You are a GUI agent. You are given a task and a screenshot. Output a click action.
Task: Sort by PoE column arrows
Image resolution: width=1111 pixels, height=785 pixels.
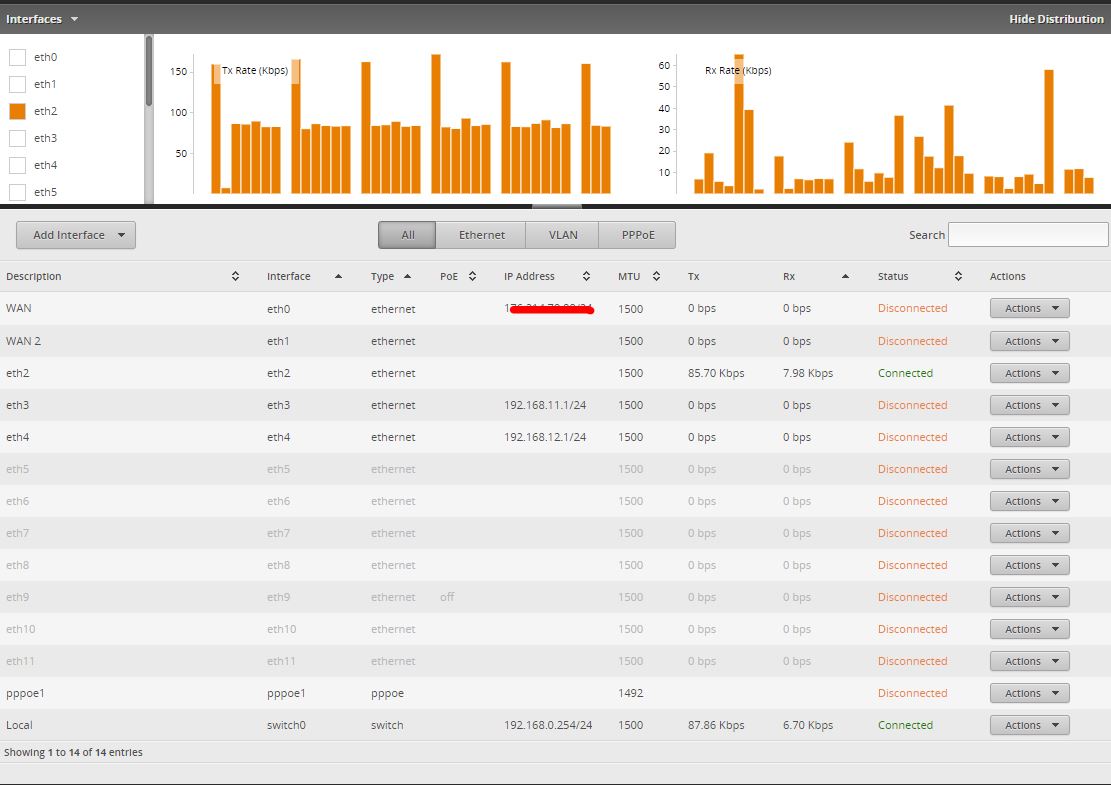coord(472,276)
